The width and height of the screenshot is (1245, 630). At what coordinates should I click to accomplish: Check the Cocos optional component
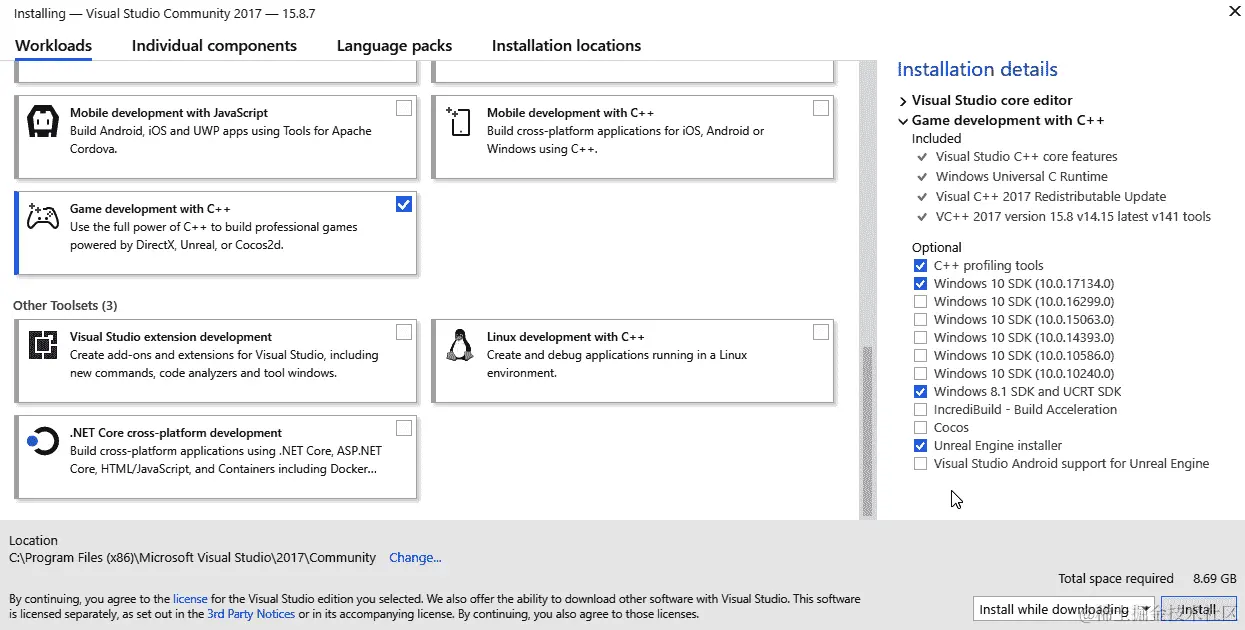click(x=920, y=428)
